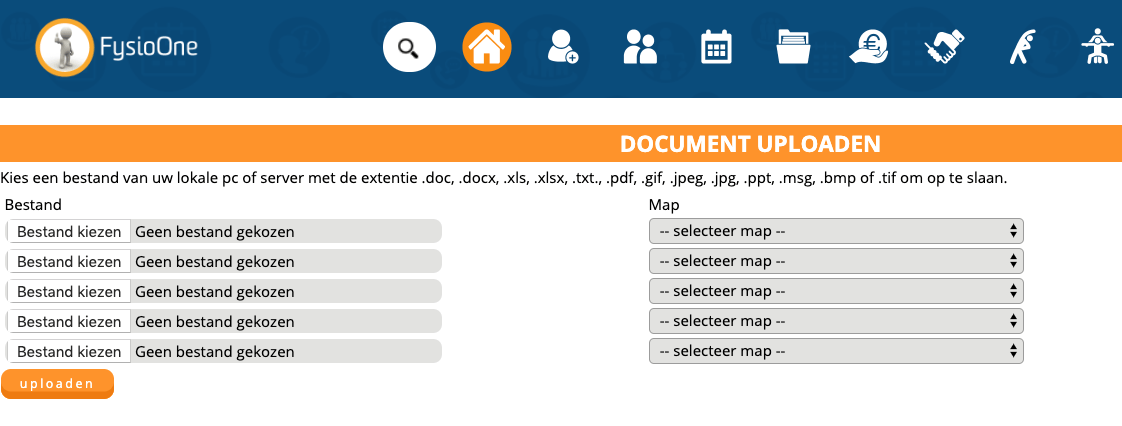This screenshot has width=1122, height=426.
Task: Click the orange 'uploaden' button
Action: pos(57,384)
